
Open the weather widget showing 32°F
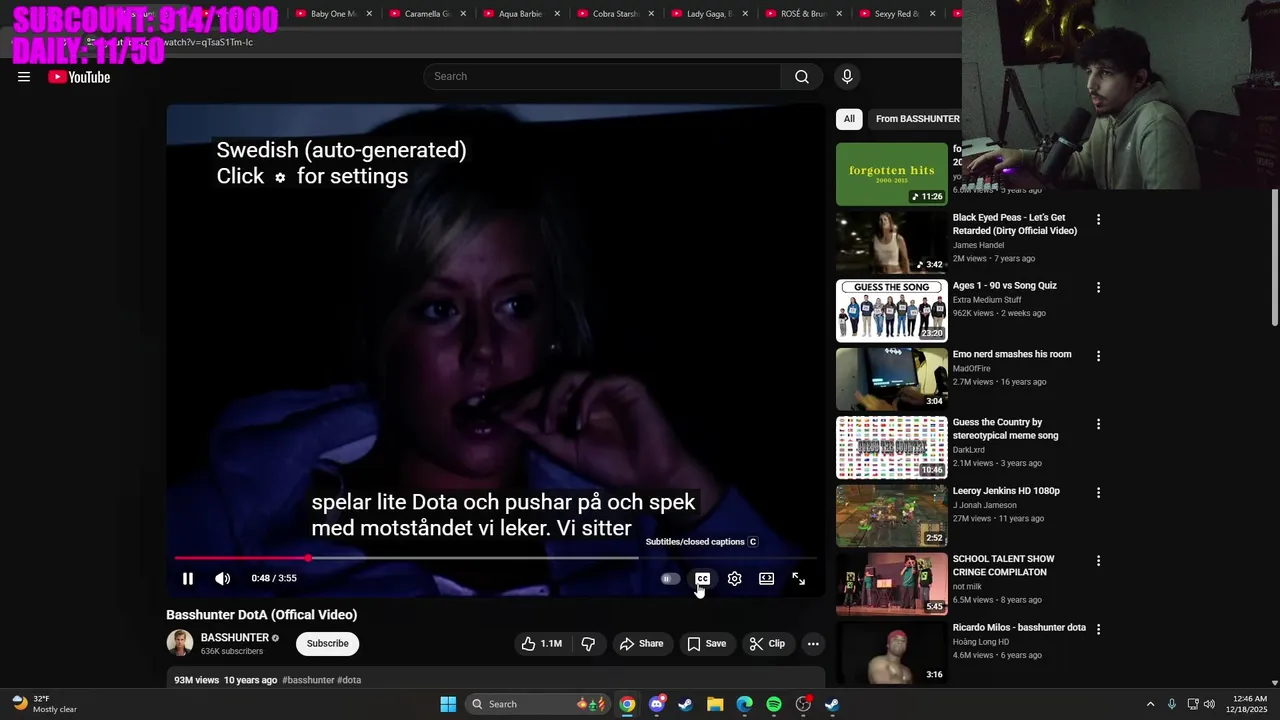pyautogui.click(x=45, y=704)
